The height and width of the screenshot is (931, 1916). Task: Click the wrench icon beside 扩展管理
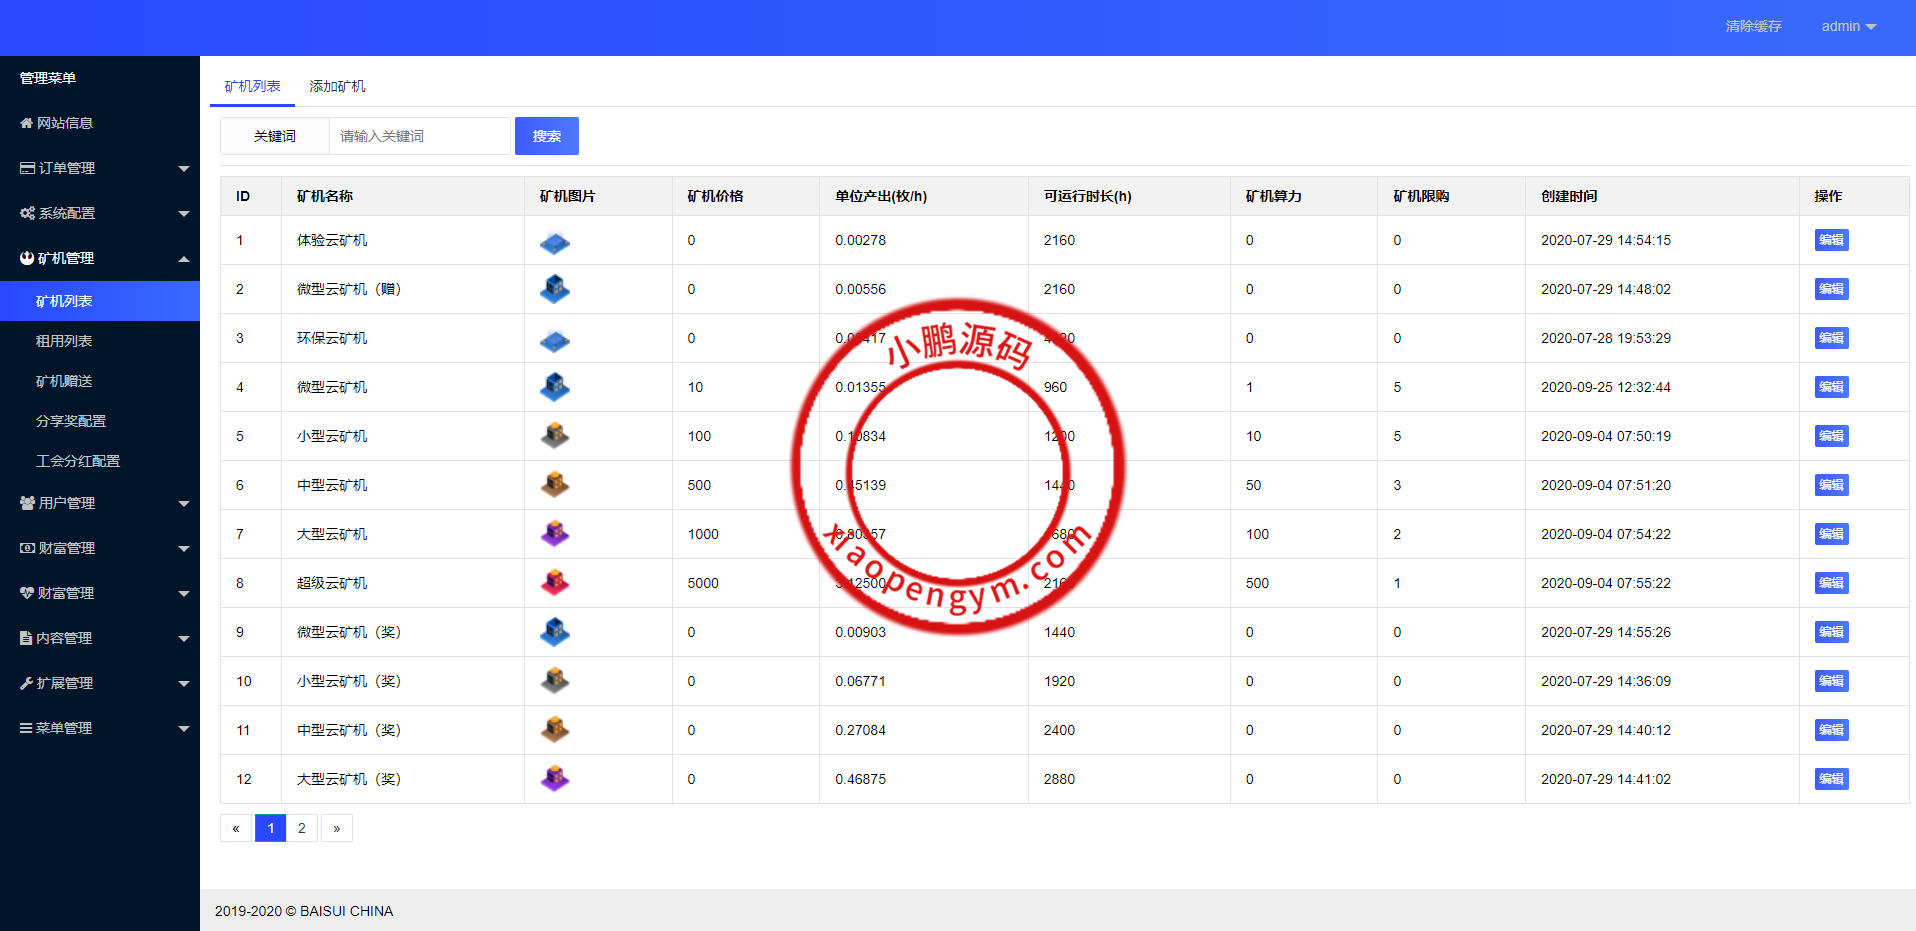pyautogui.click(x=26, y=683)
